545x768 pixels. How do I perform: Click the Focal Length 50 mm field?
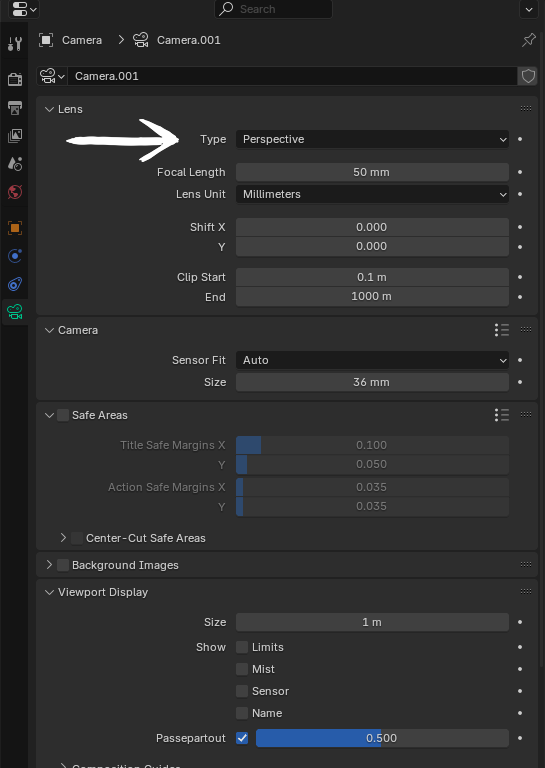coord(372,172)
